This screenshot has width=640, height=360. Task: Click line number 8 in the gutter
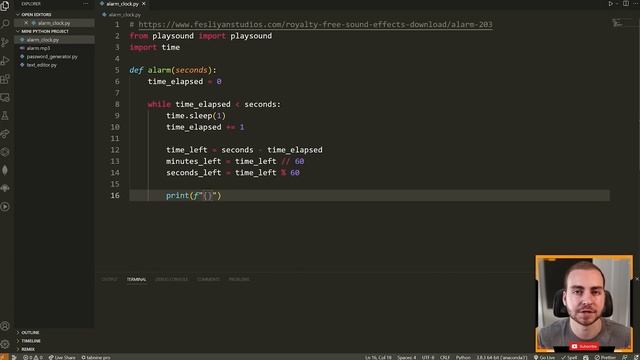pyautogui.click(x=117, y=104)
